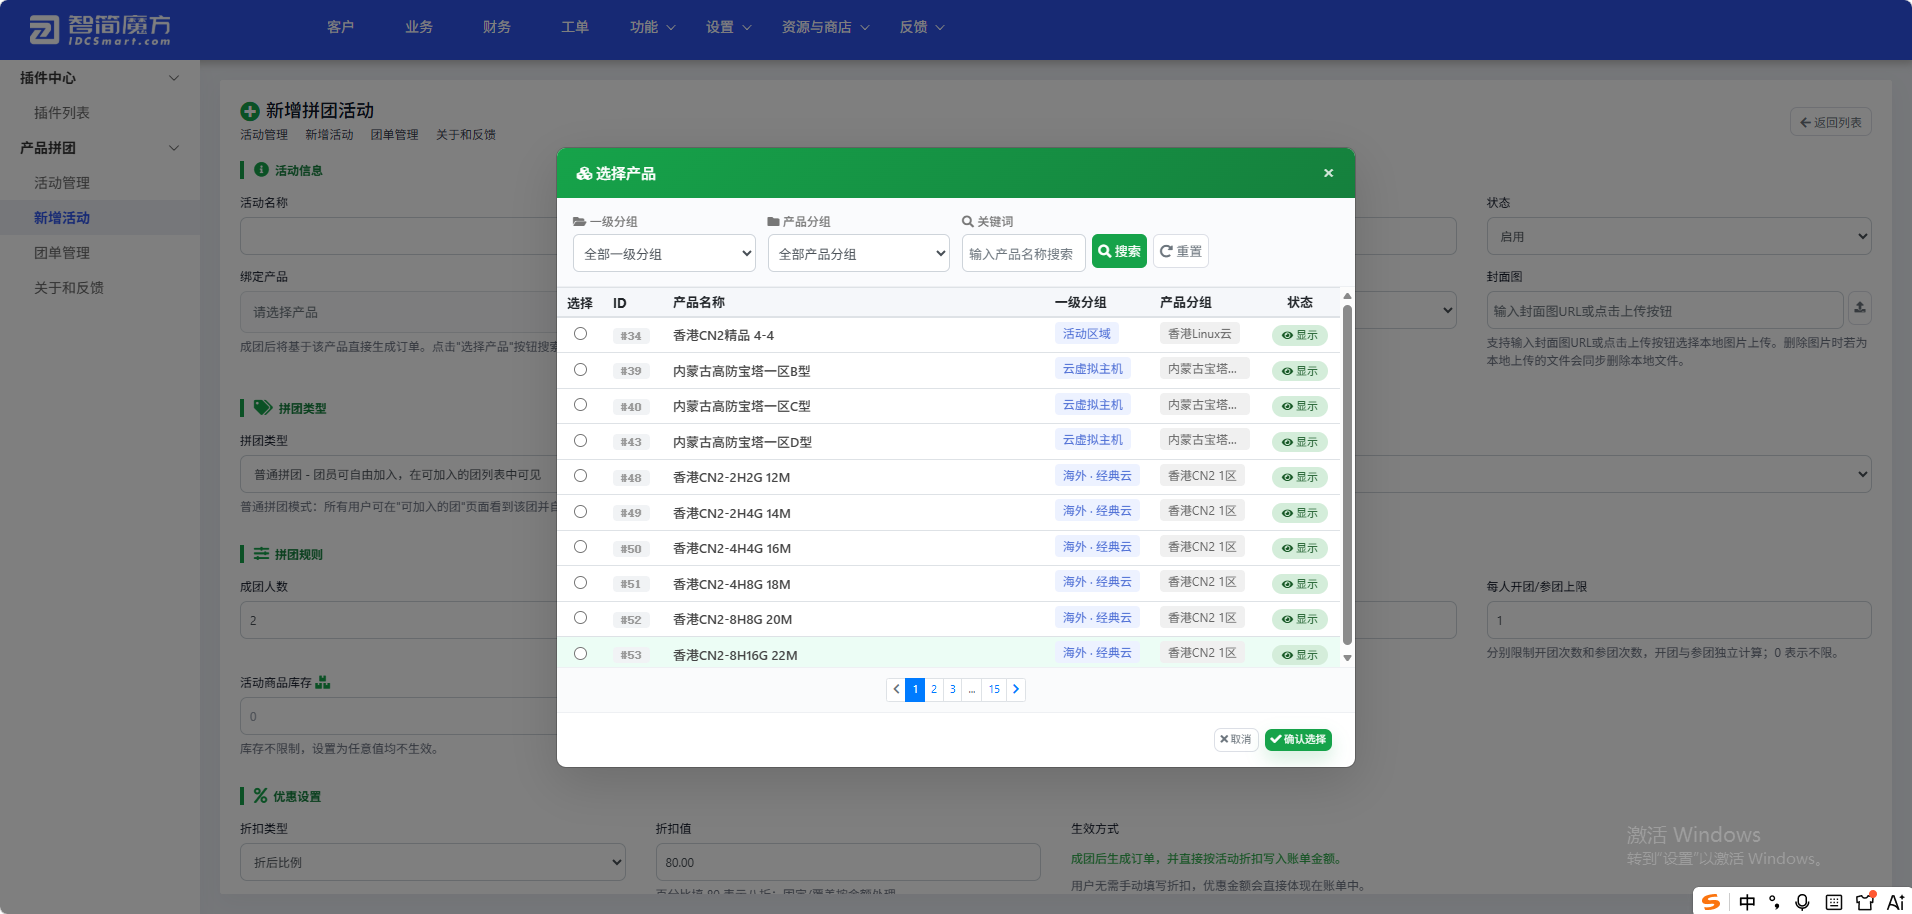Click the 重置 button

[1181, 252]
